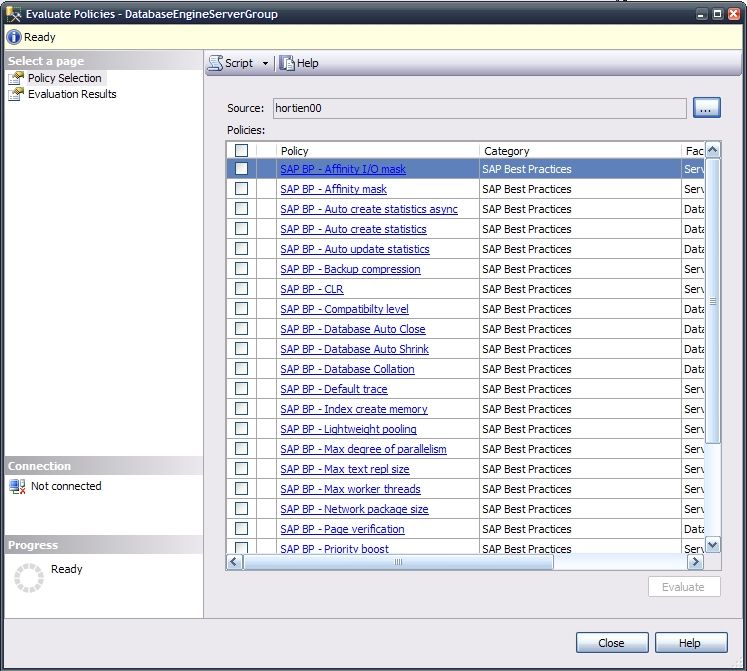Click the Not connected status icon
The height and width of the screenshot is (671, 747).
tap(17, 486)
